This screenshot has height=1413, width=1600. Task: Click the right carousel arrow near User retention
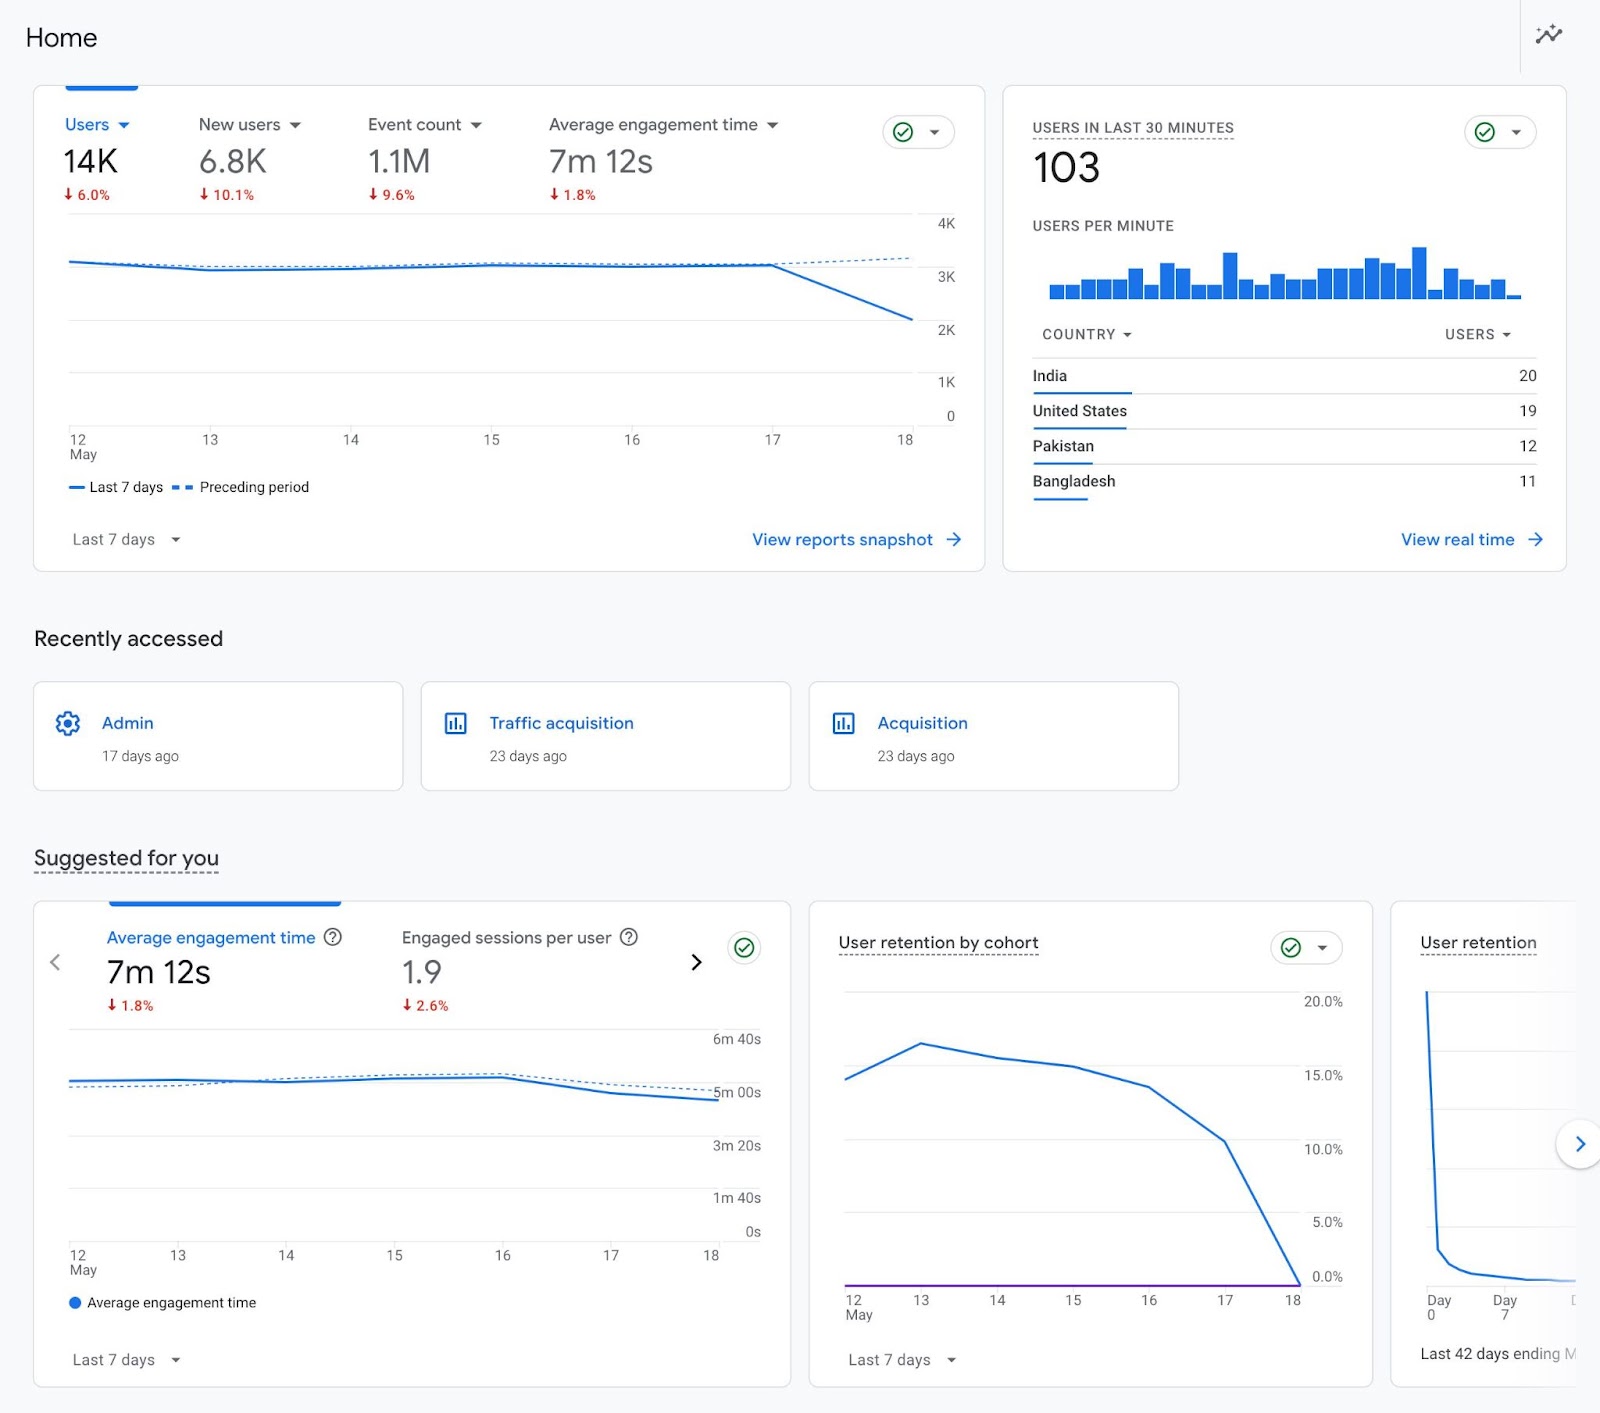click(x=1580, y=1144)
